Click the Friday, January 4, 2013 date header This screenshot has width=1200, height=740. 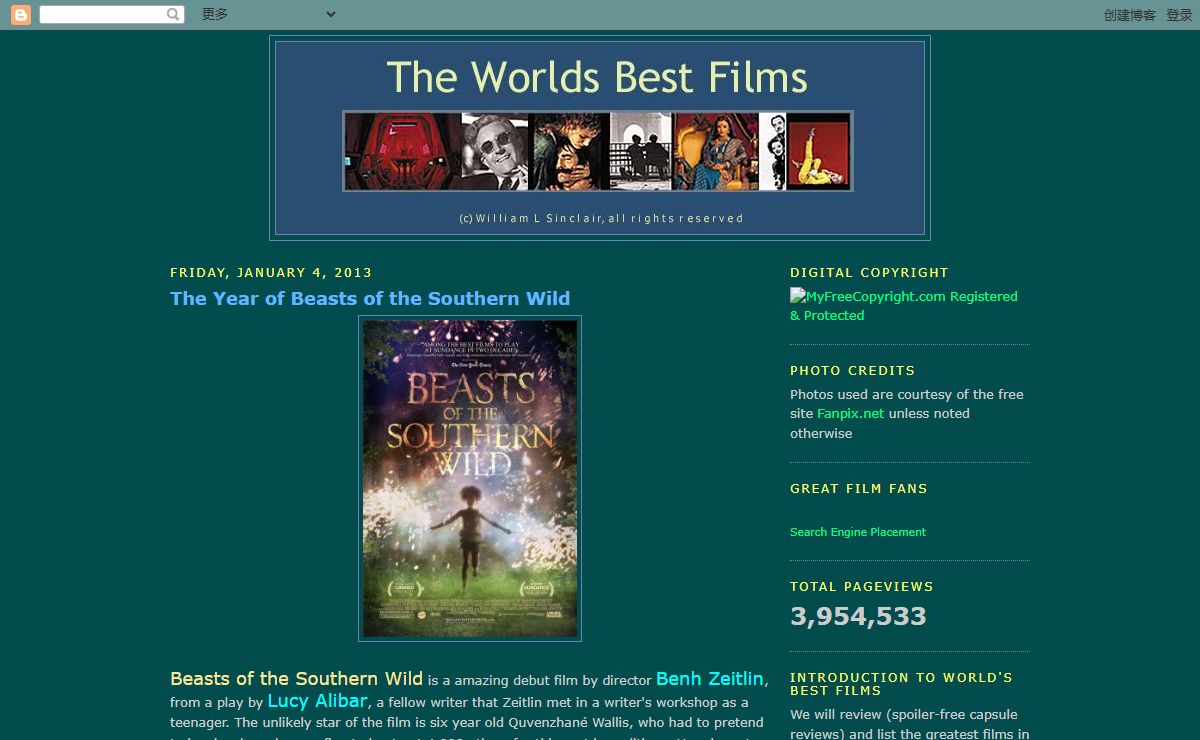(271, 272)
